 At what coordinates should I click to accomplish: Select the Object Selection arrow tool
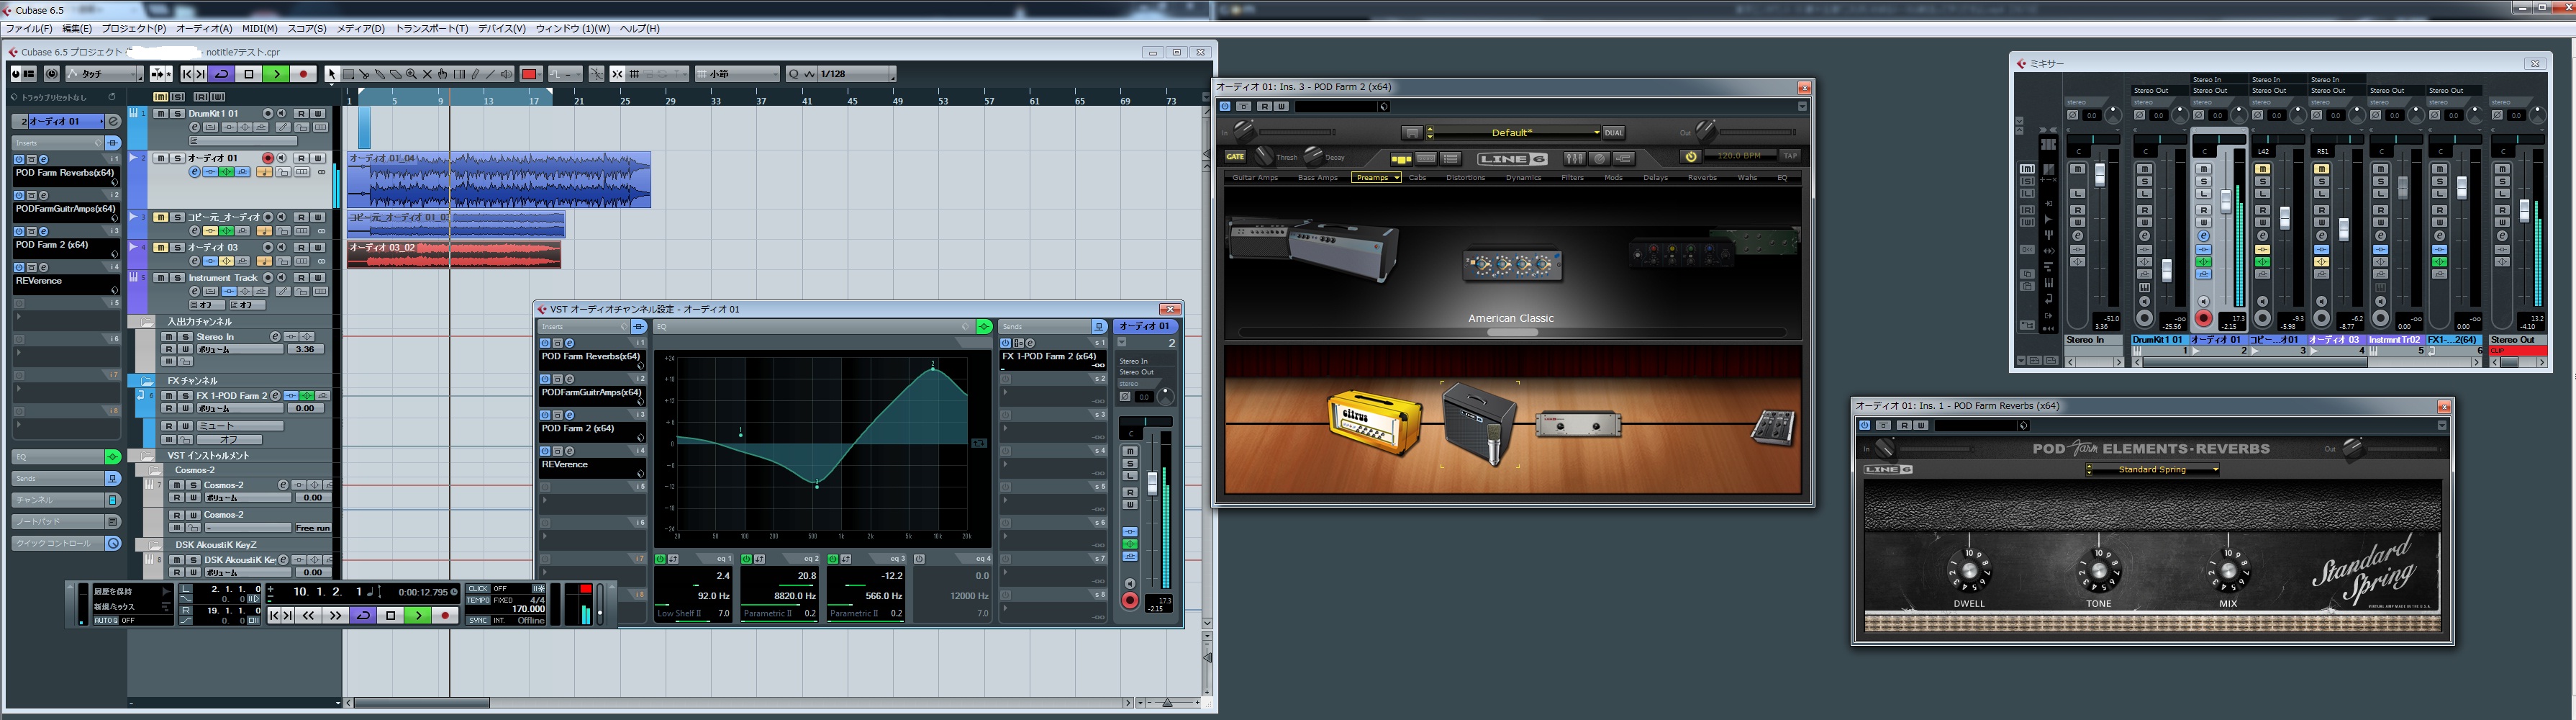[x=332, y=74]
